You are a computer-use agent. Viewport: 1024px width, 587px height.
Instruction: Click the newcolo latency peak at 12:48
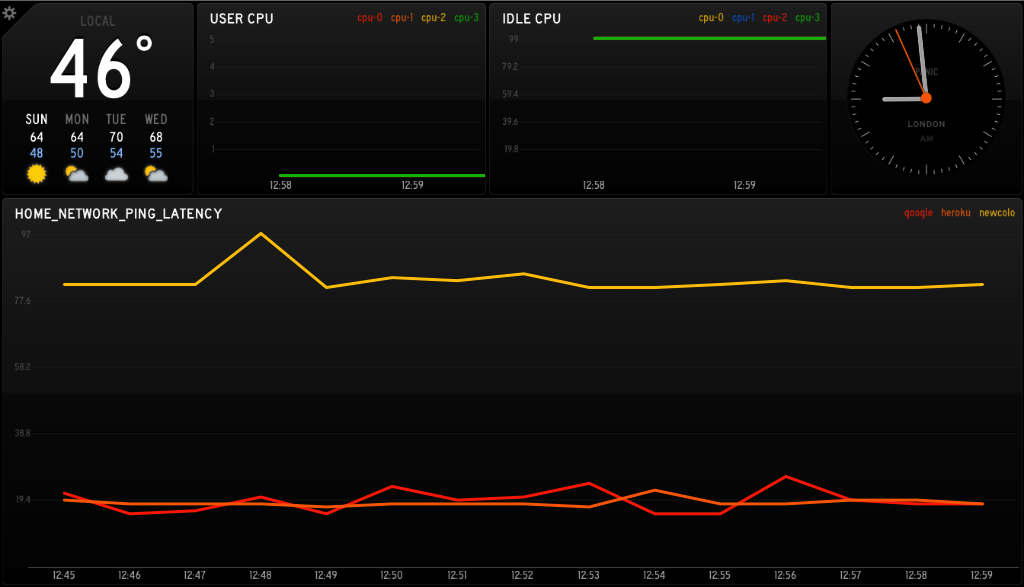(261, 234)
